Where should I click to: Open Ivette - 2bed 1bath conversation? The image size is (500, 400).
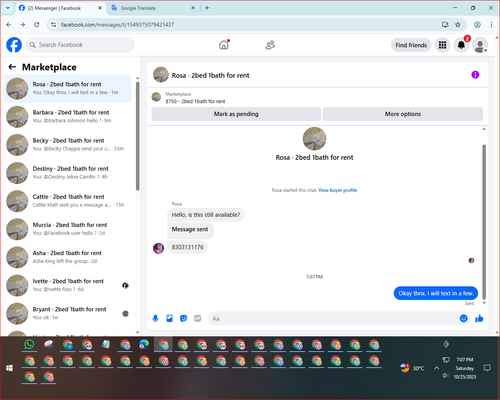(x=68, y=285)
